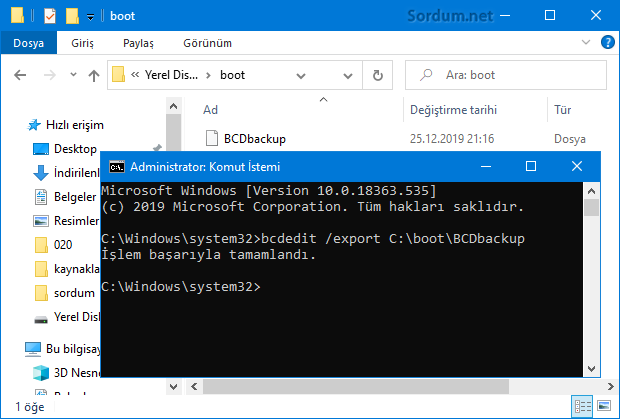Image resolution: width=620 pixels, height=419 pixels.
Task: Click Command Prompt scroll up arrow
Action: [592, 191]
